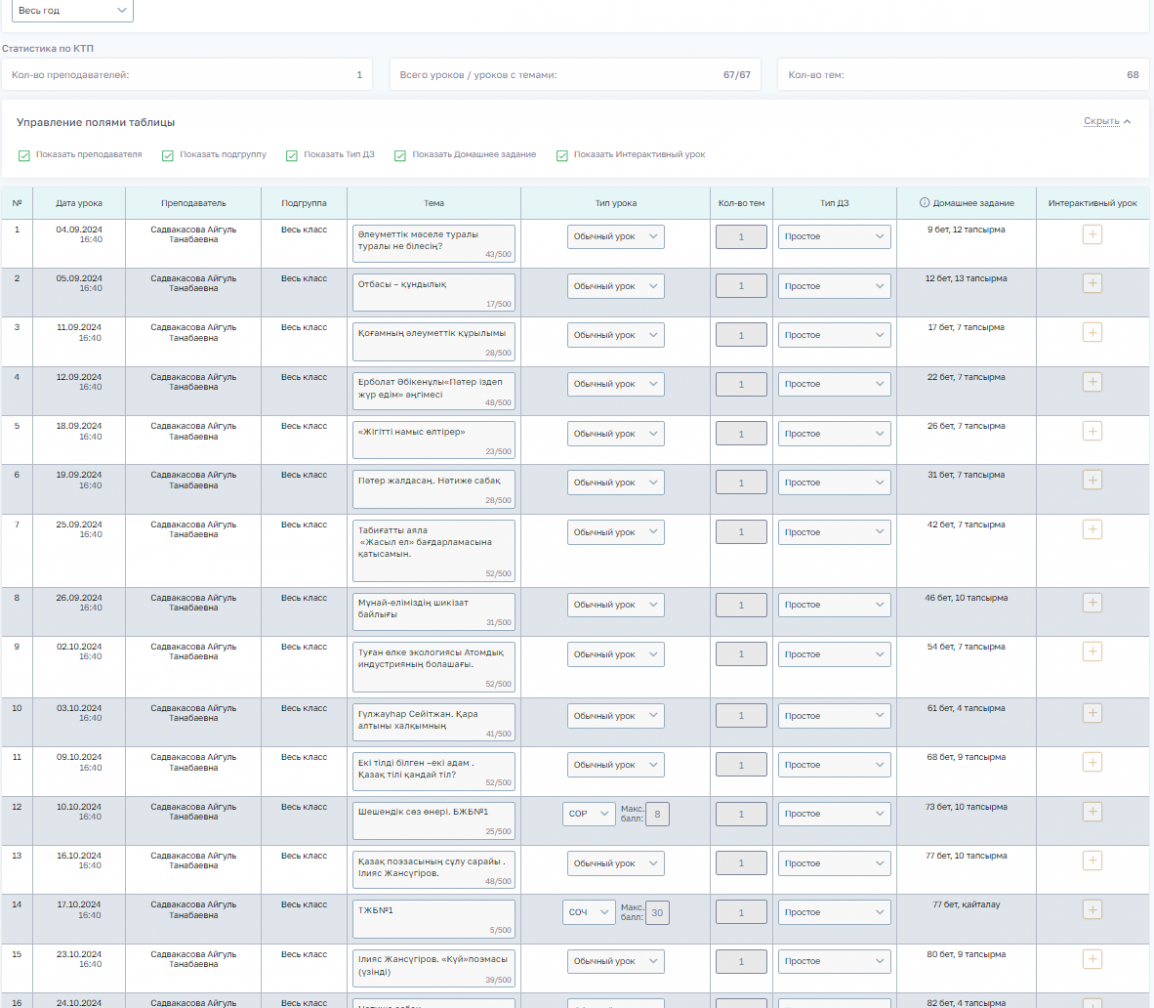This screenshot has width=1154, height=1008.
Task: Uncheck Показать подгруппу checkbox
Action: point(168,155)
